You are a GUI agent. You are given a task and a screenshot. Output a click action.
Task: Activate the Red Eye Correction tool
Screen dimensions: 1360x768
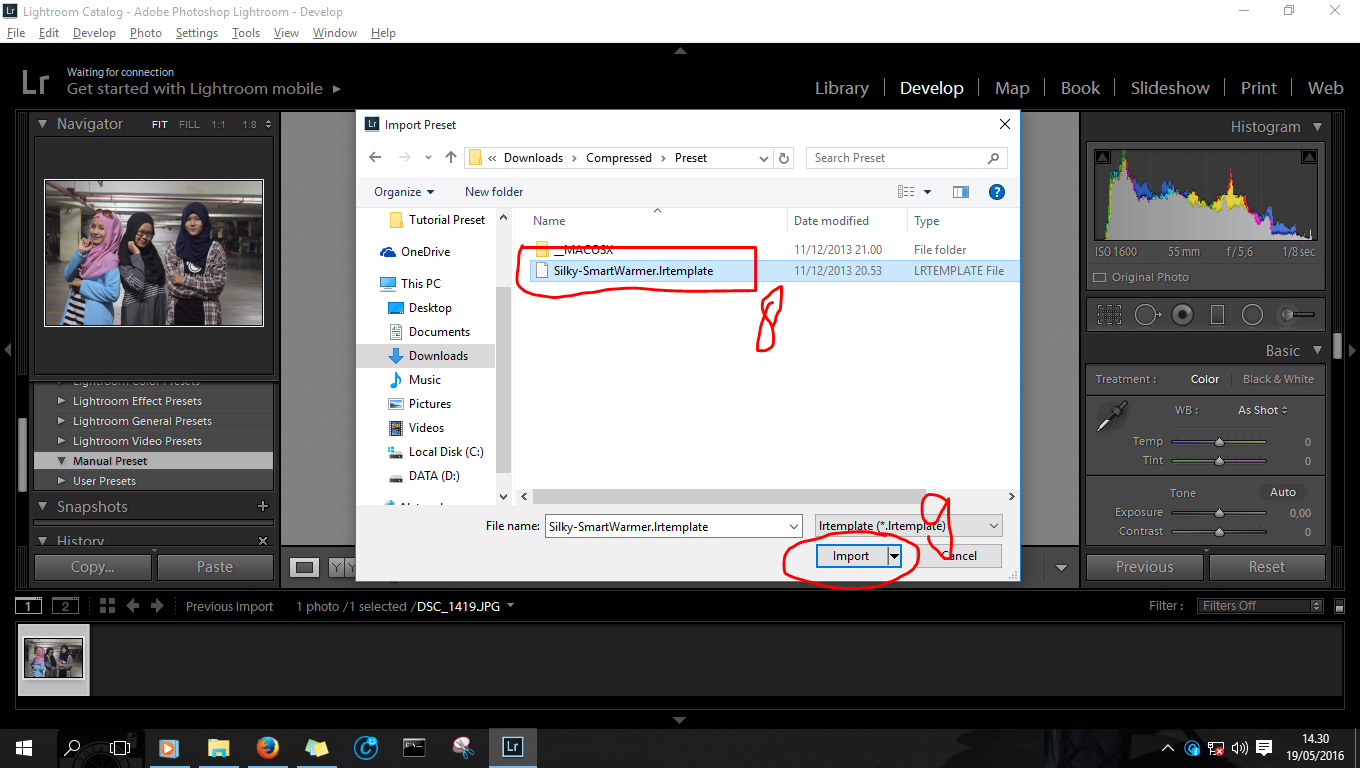pyautogui.click(x=1183, y=315)
